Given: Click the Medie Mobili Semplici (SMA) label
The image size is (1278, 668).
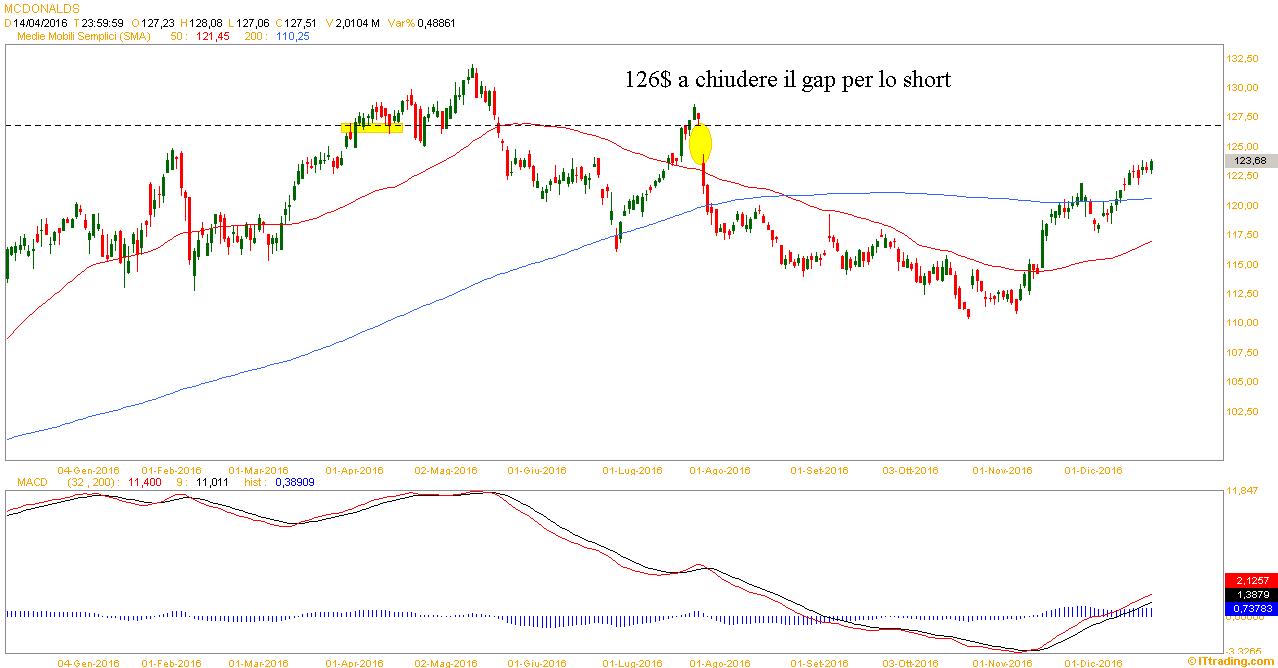Looking at the screenshot, I should coord(83,36).
